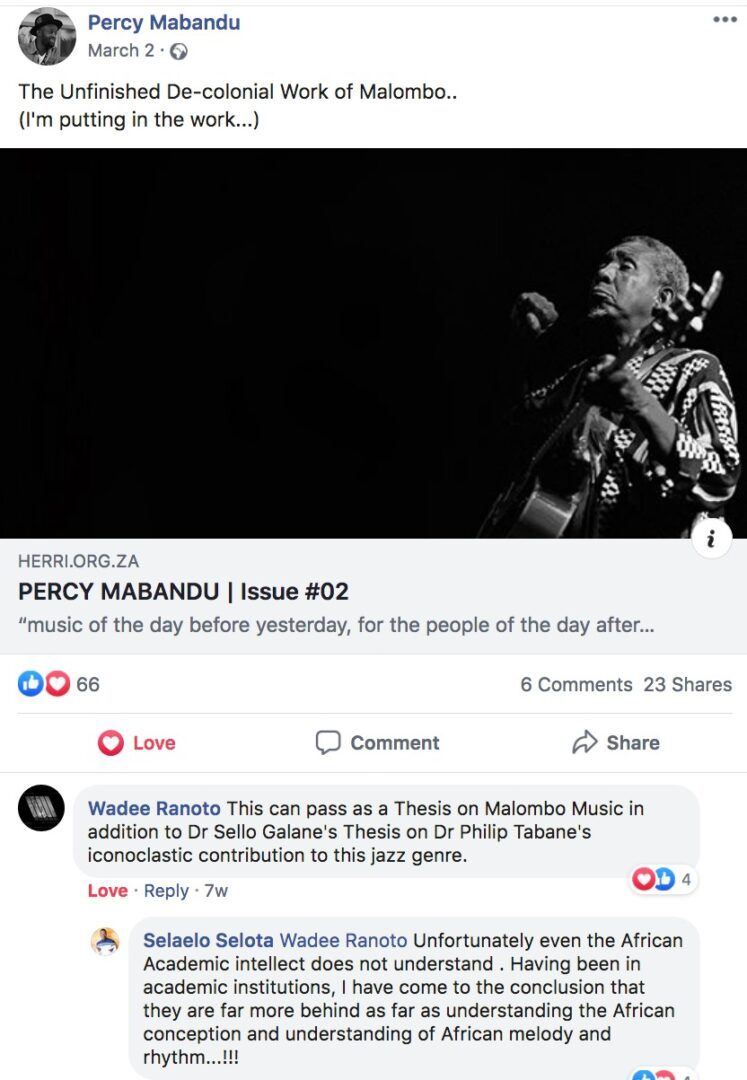This screenshot has height=1080, width=747.
Task: Click the info icon on link preview
Action: click(x=711, y=540)
